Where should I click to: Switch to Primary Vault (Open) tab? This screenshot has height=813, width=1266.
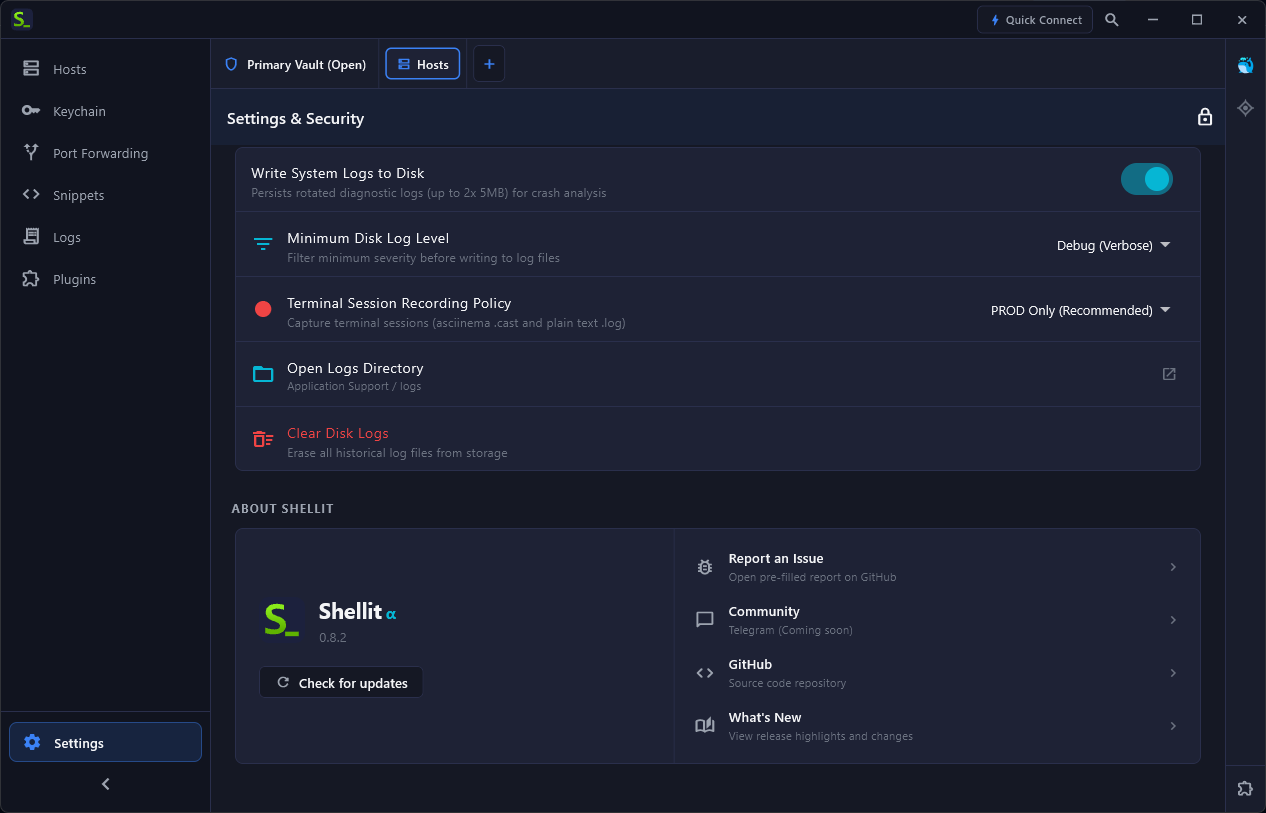pos(295,64)
